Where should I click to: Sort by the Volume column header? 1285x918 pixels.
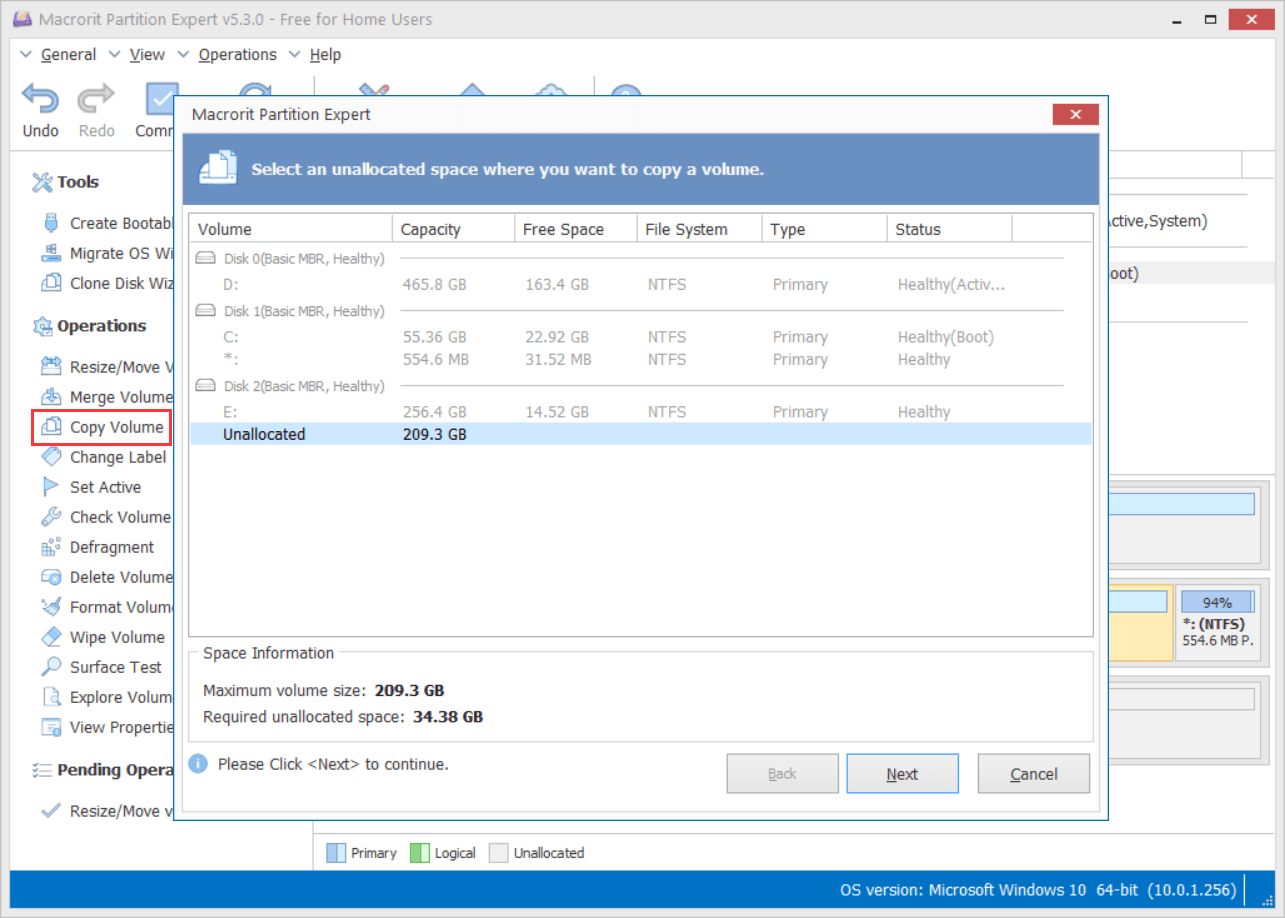pos(291,229)
